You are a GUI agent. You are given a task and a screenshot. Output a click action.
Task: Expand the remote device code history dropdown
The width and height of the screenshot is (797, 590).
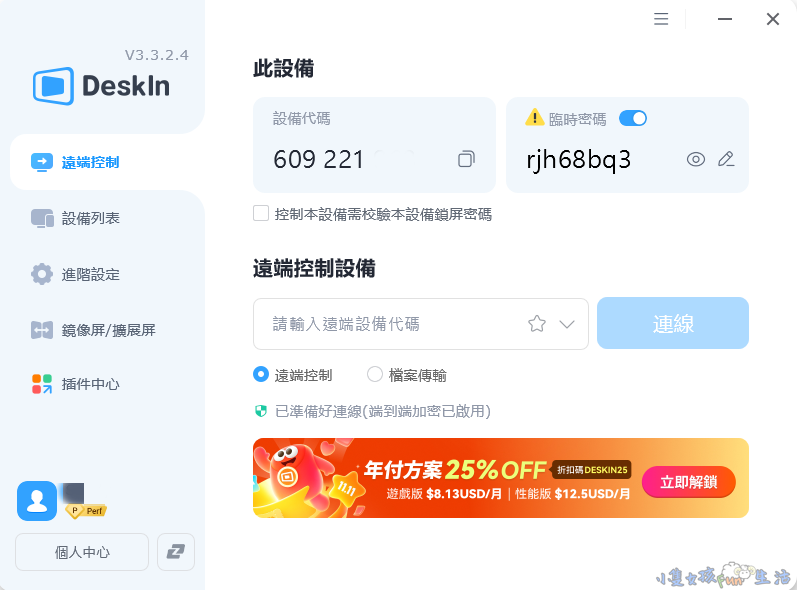[567, 324]
